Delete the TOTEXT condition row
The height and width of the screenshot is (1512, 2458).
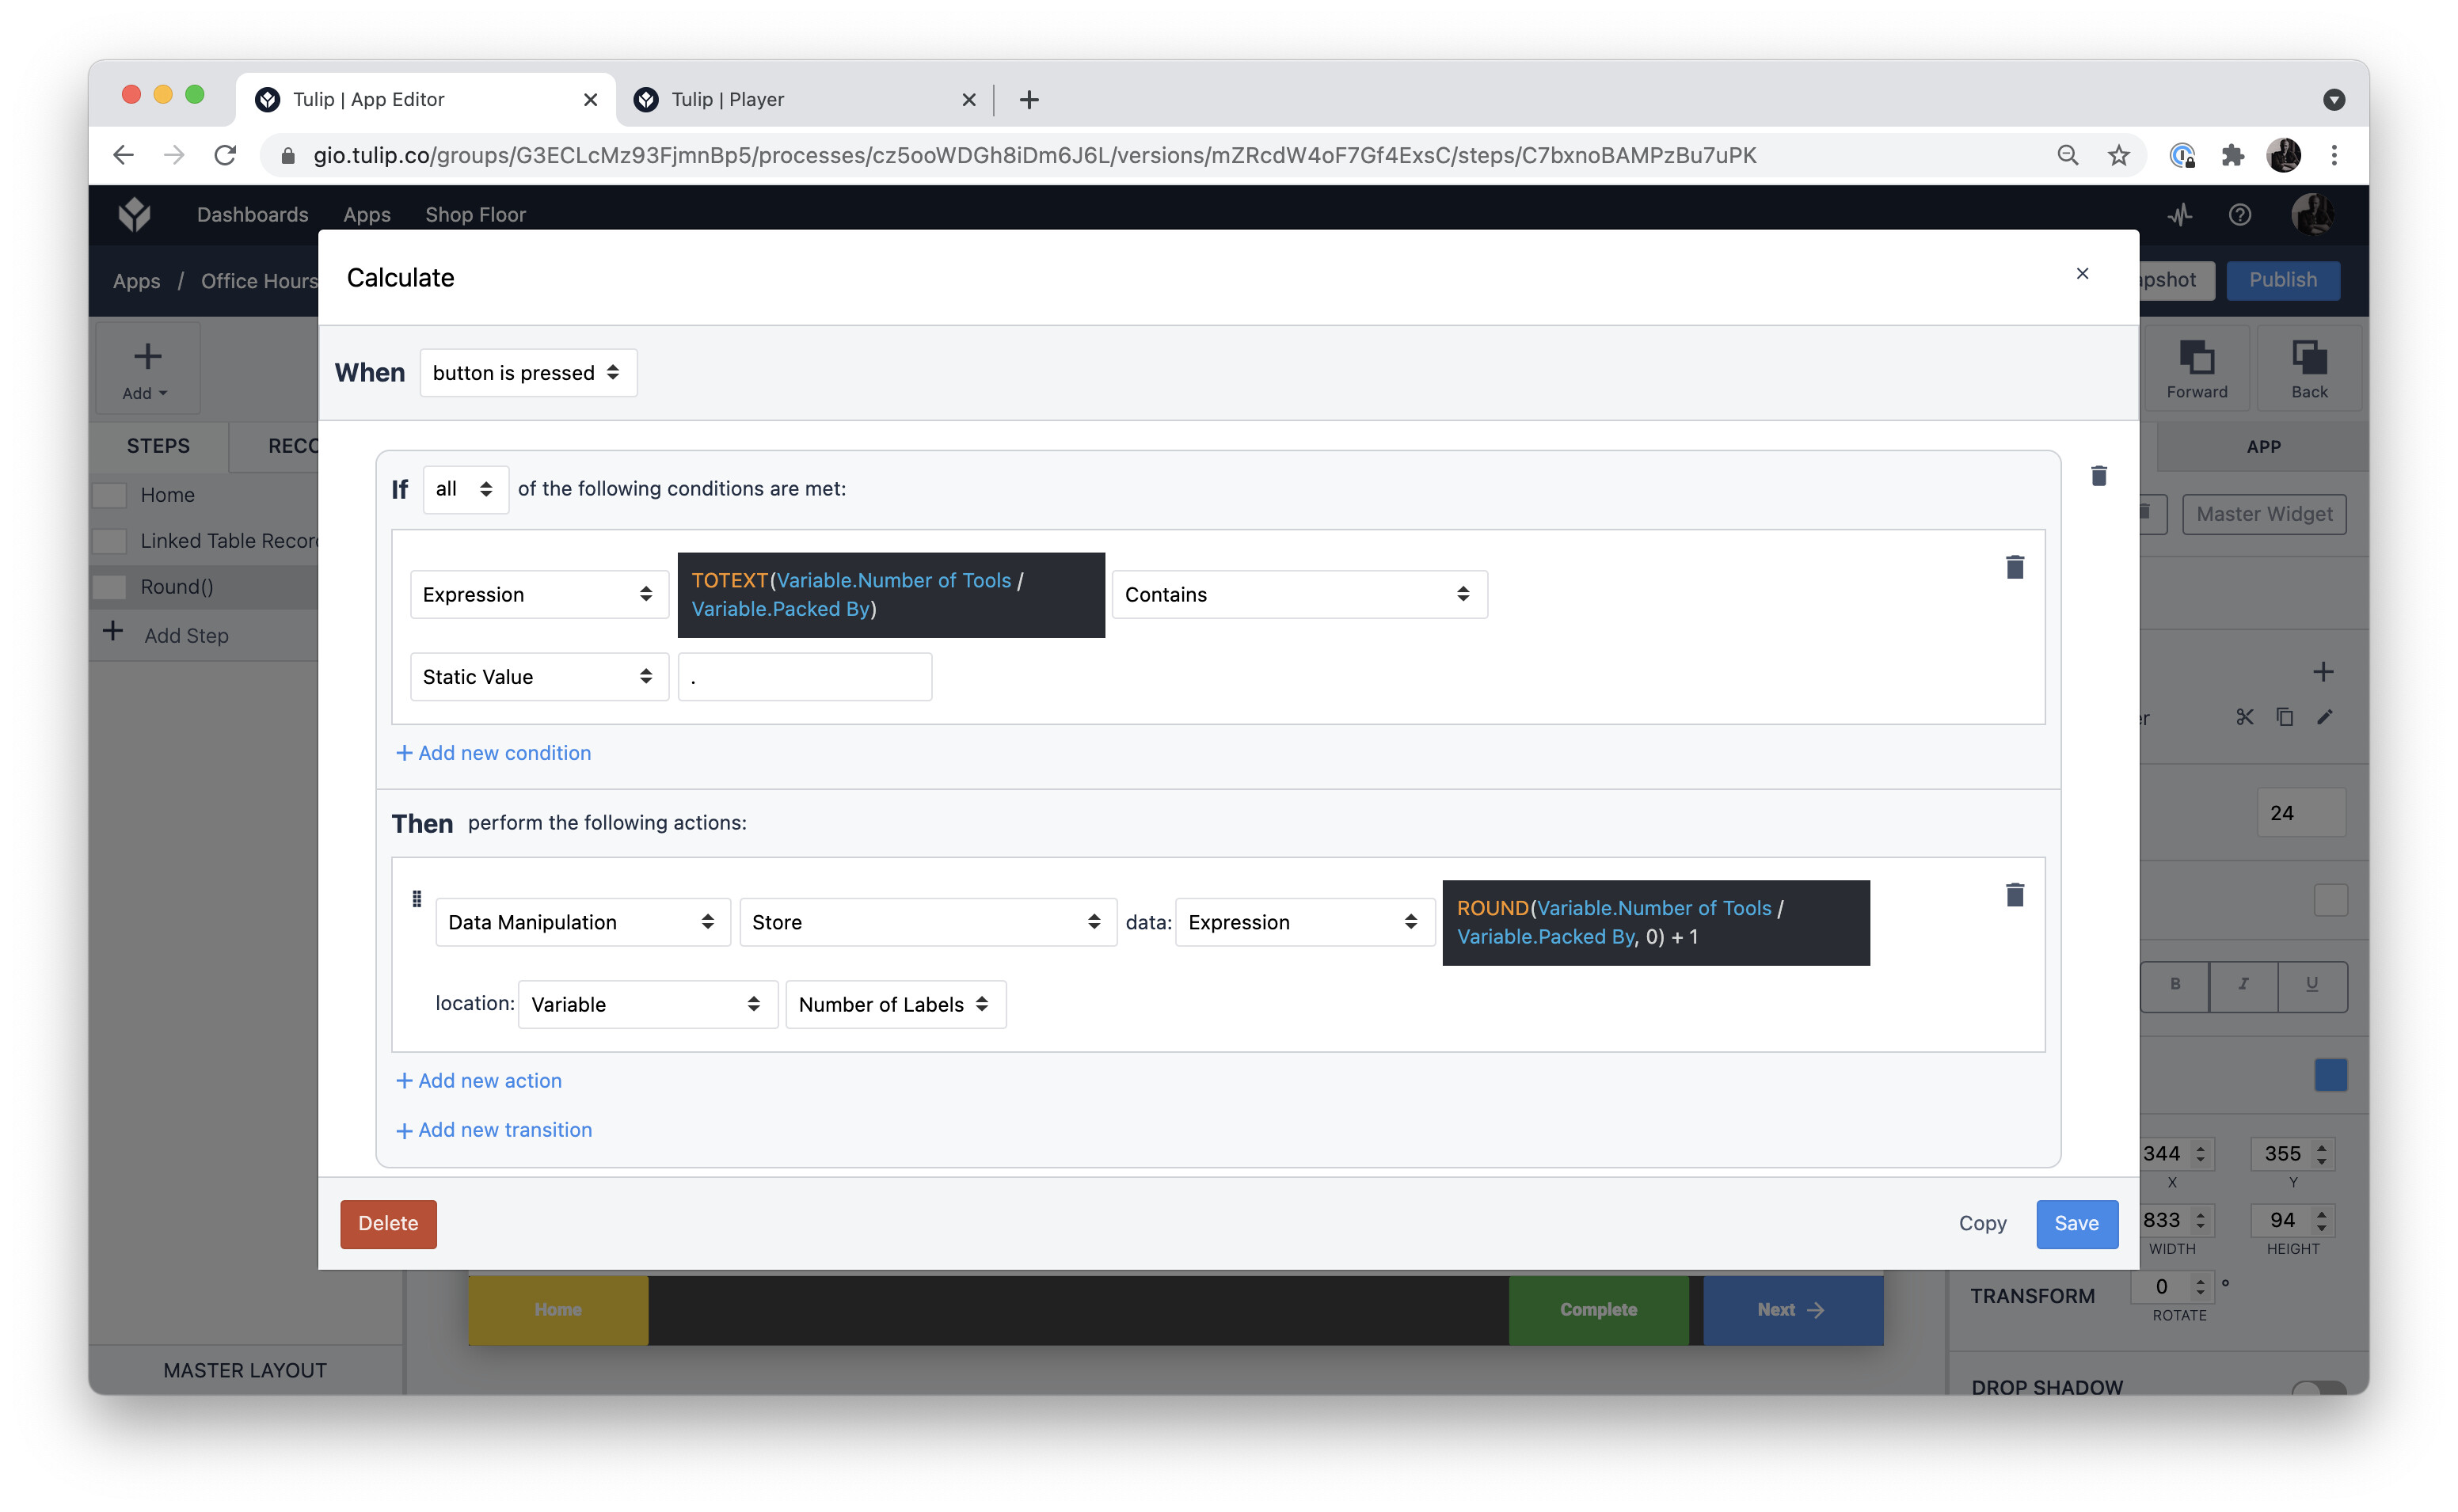click(2014, 567)
